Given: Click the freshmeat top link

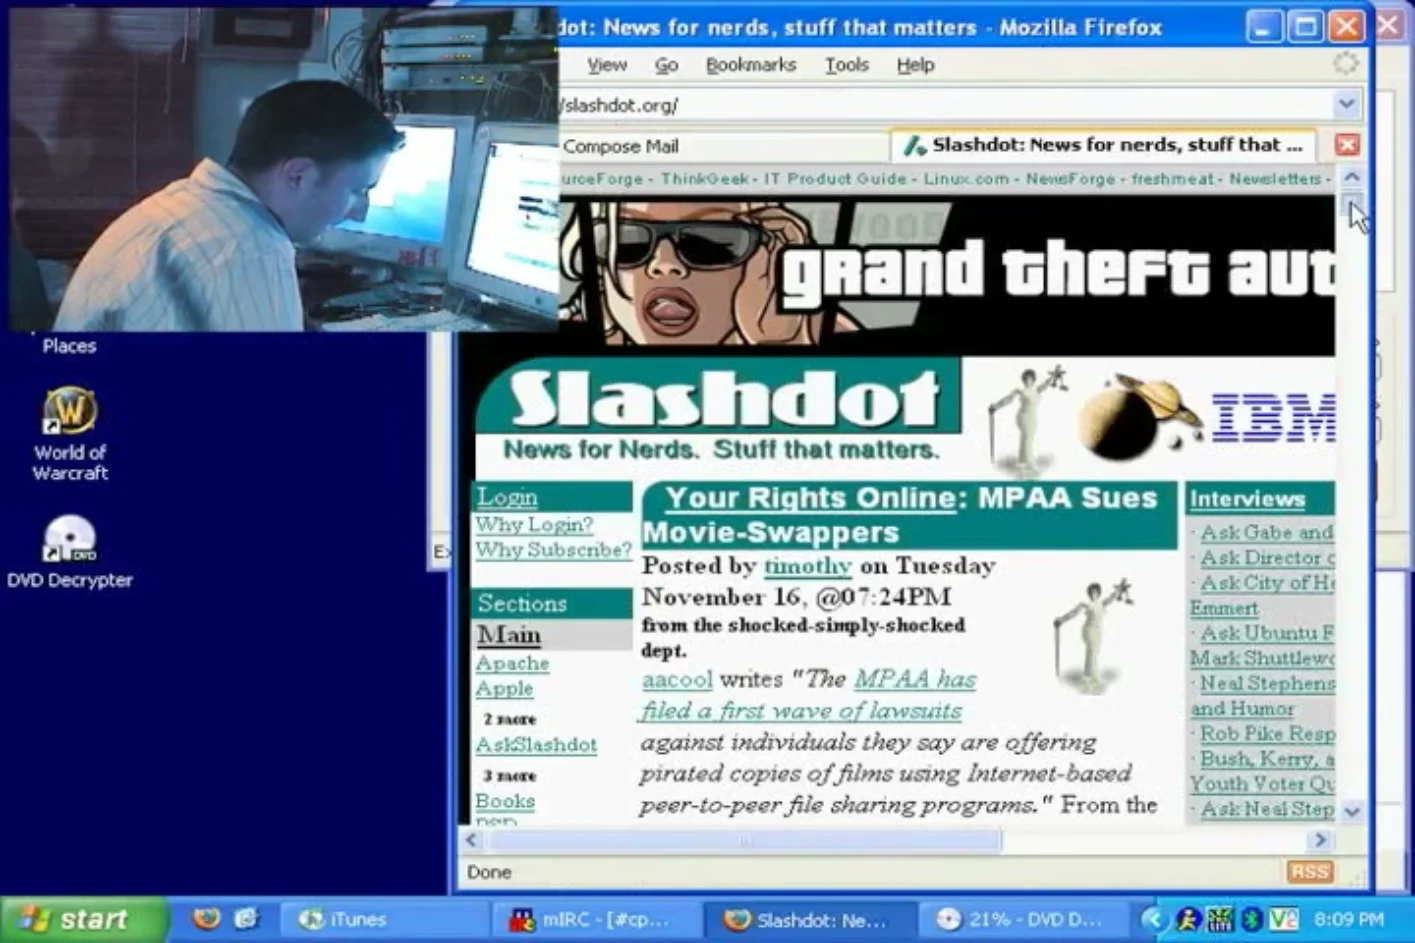Looking at the screenshot, I should tap(1172, 179).
